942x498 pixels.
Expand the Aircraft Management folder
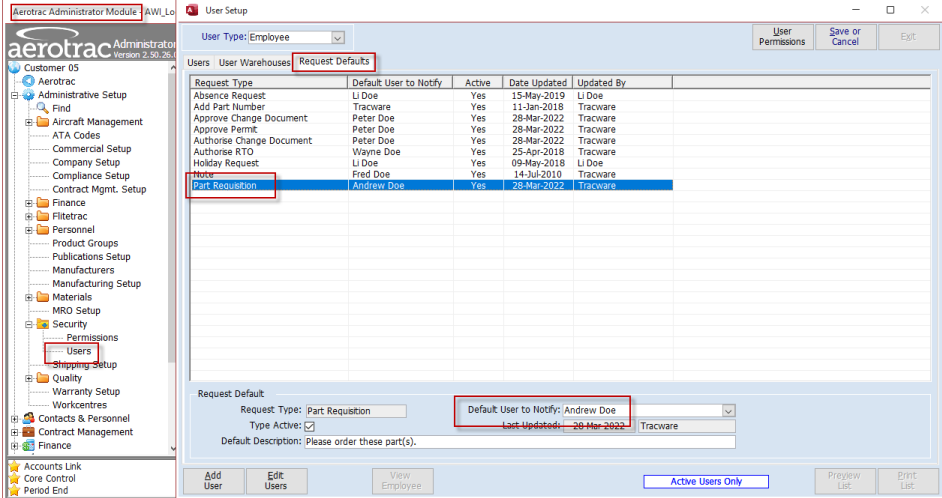click(x=28, y=122)
